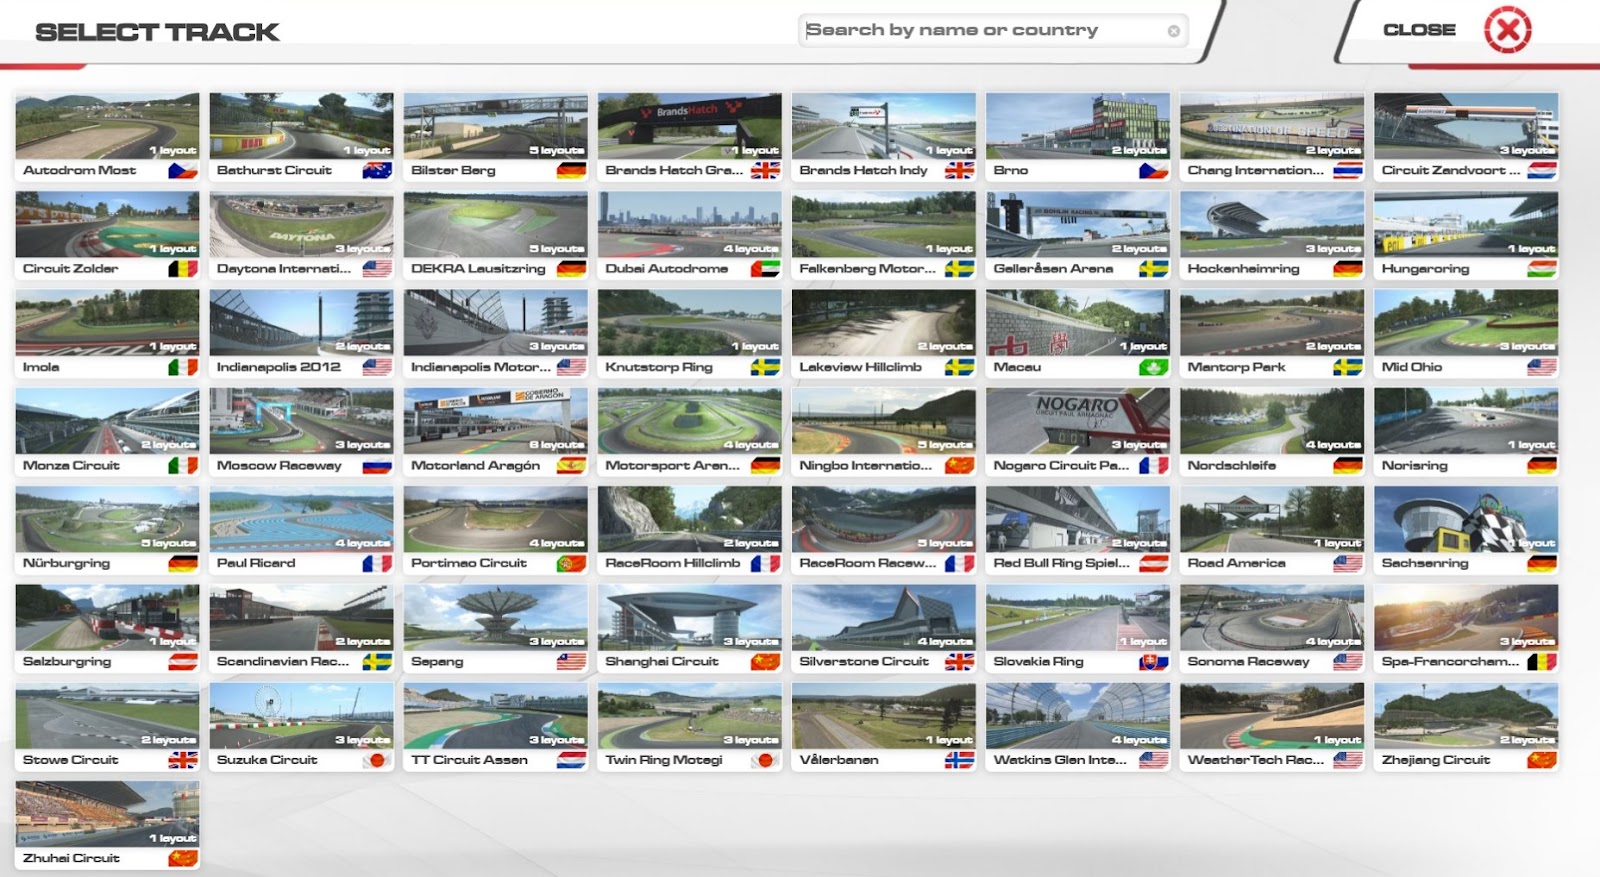
Task: Click the red X close icon
Action: coord(1508,30)
